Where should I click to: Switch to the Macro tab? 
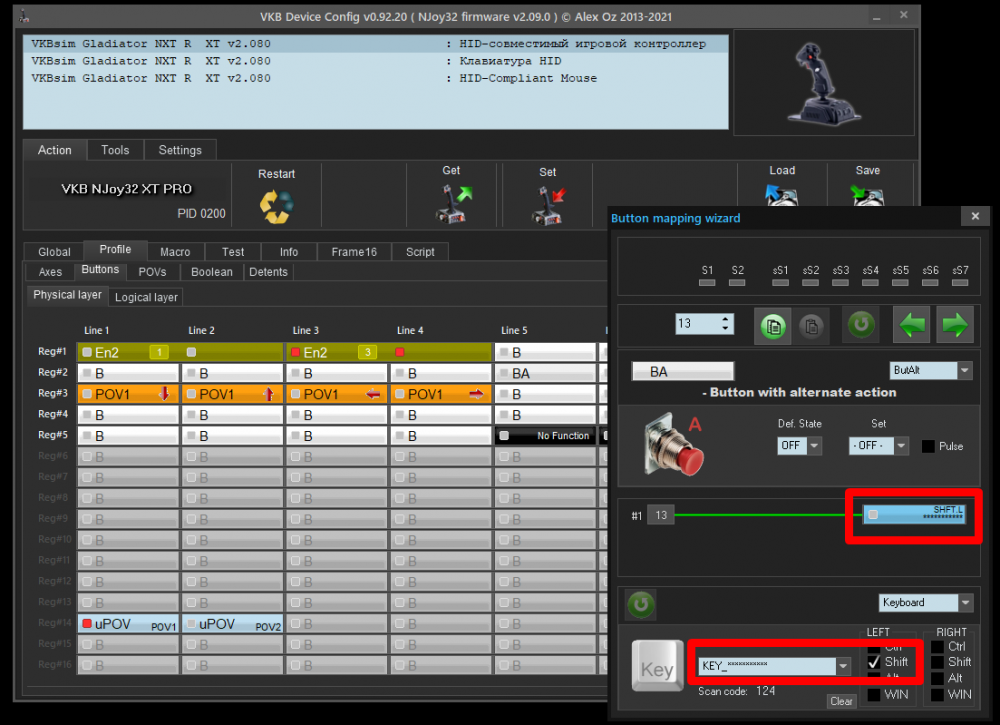175,252
